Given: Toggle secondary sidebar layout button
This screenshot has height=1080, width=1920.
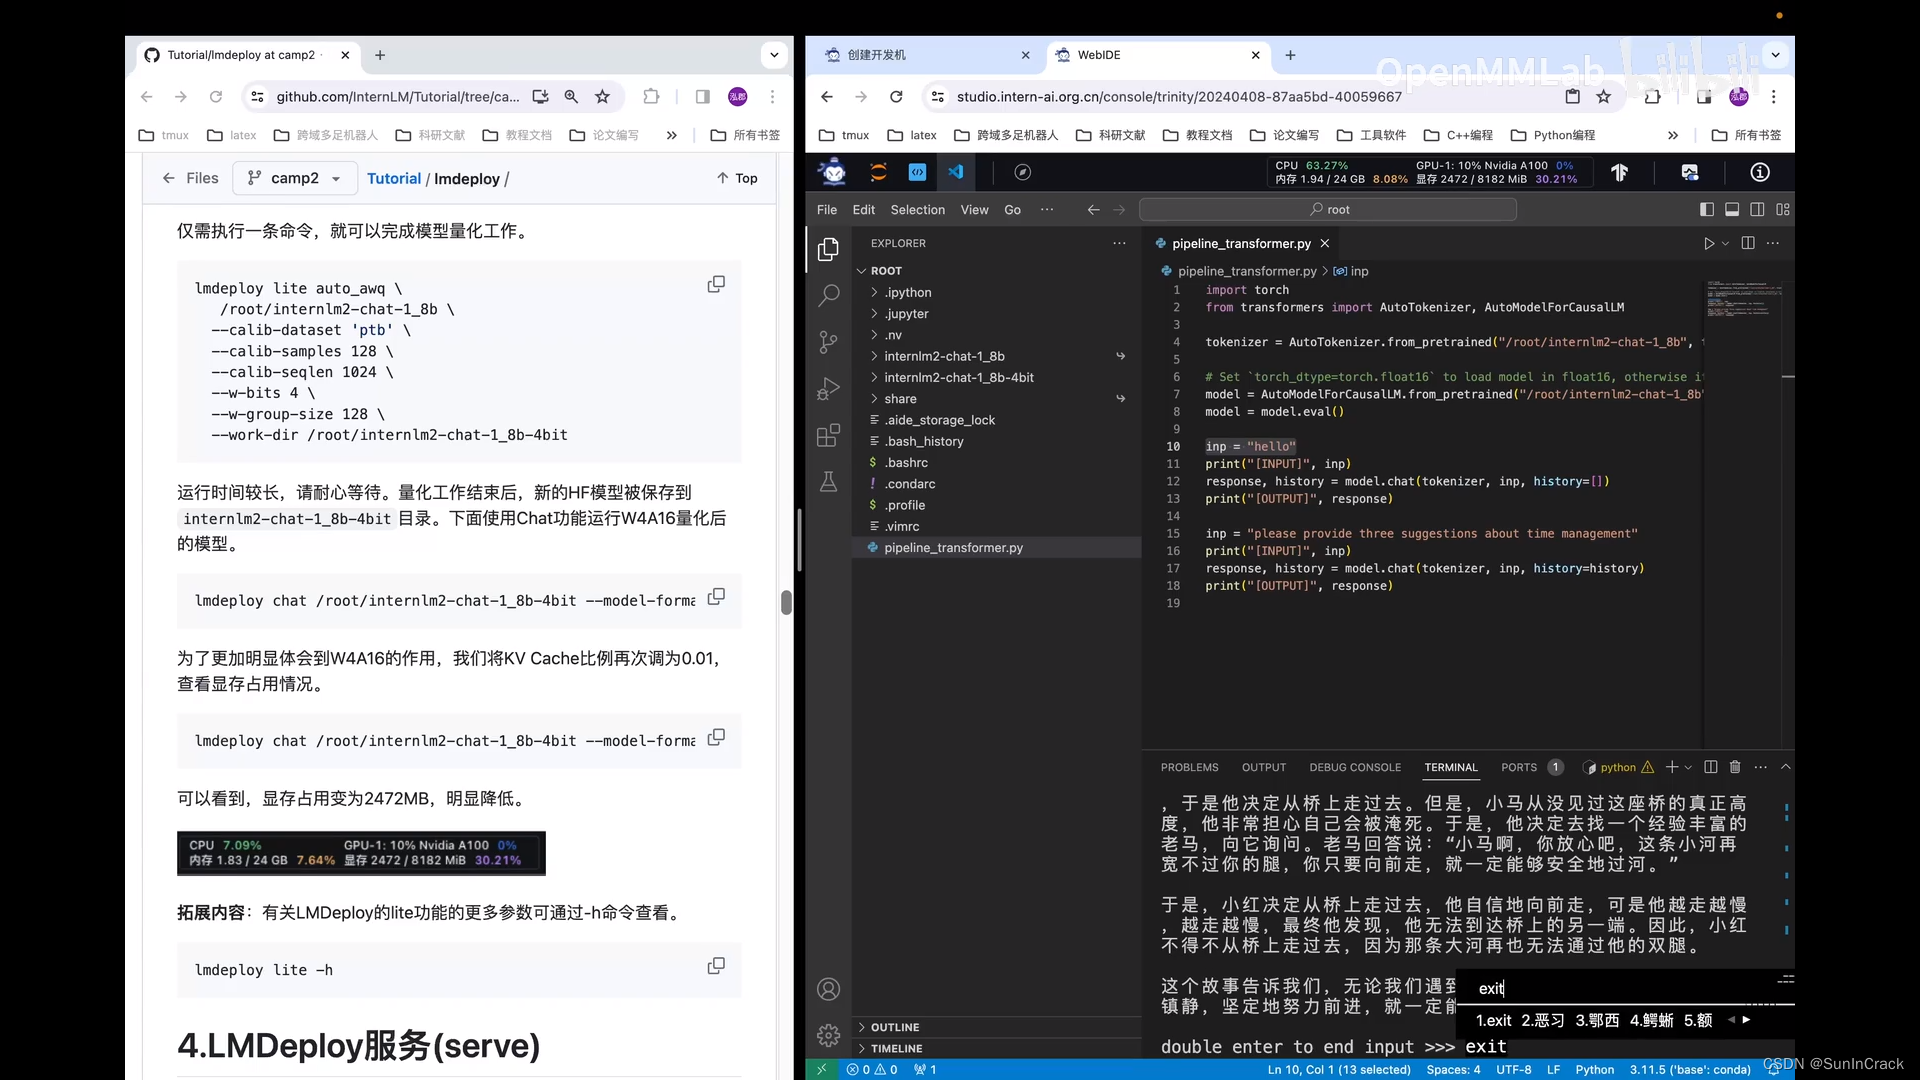Looking at the screenshot, I should tap(1757, 210).
